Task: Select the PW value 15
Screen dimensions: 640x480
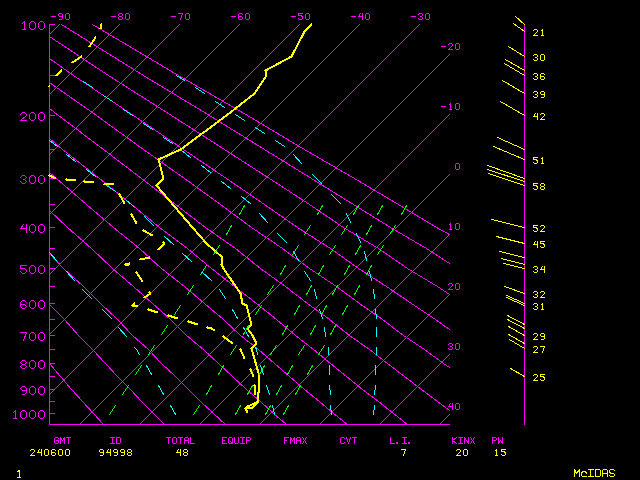Action: [499, 452]
